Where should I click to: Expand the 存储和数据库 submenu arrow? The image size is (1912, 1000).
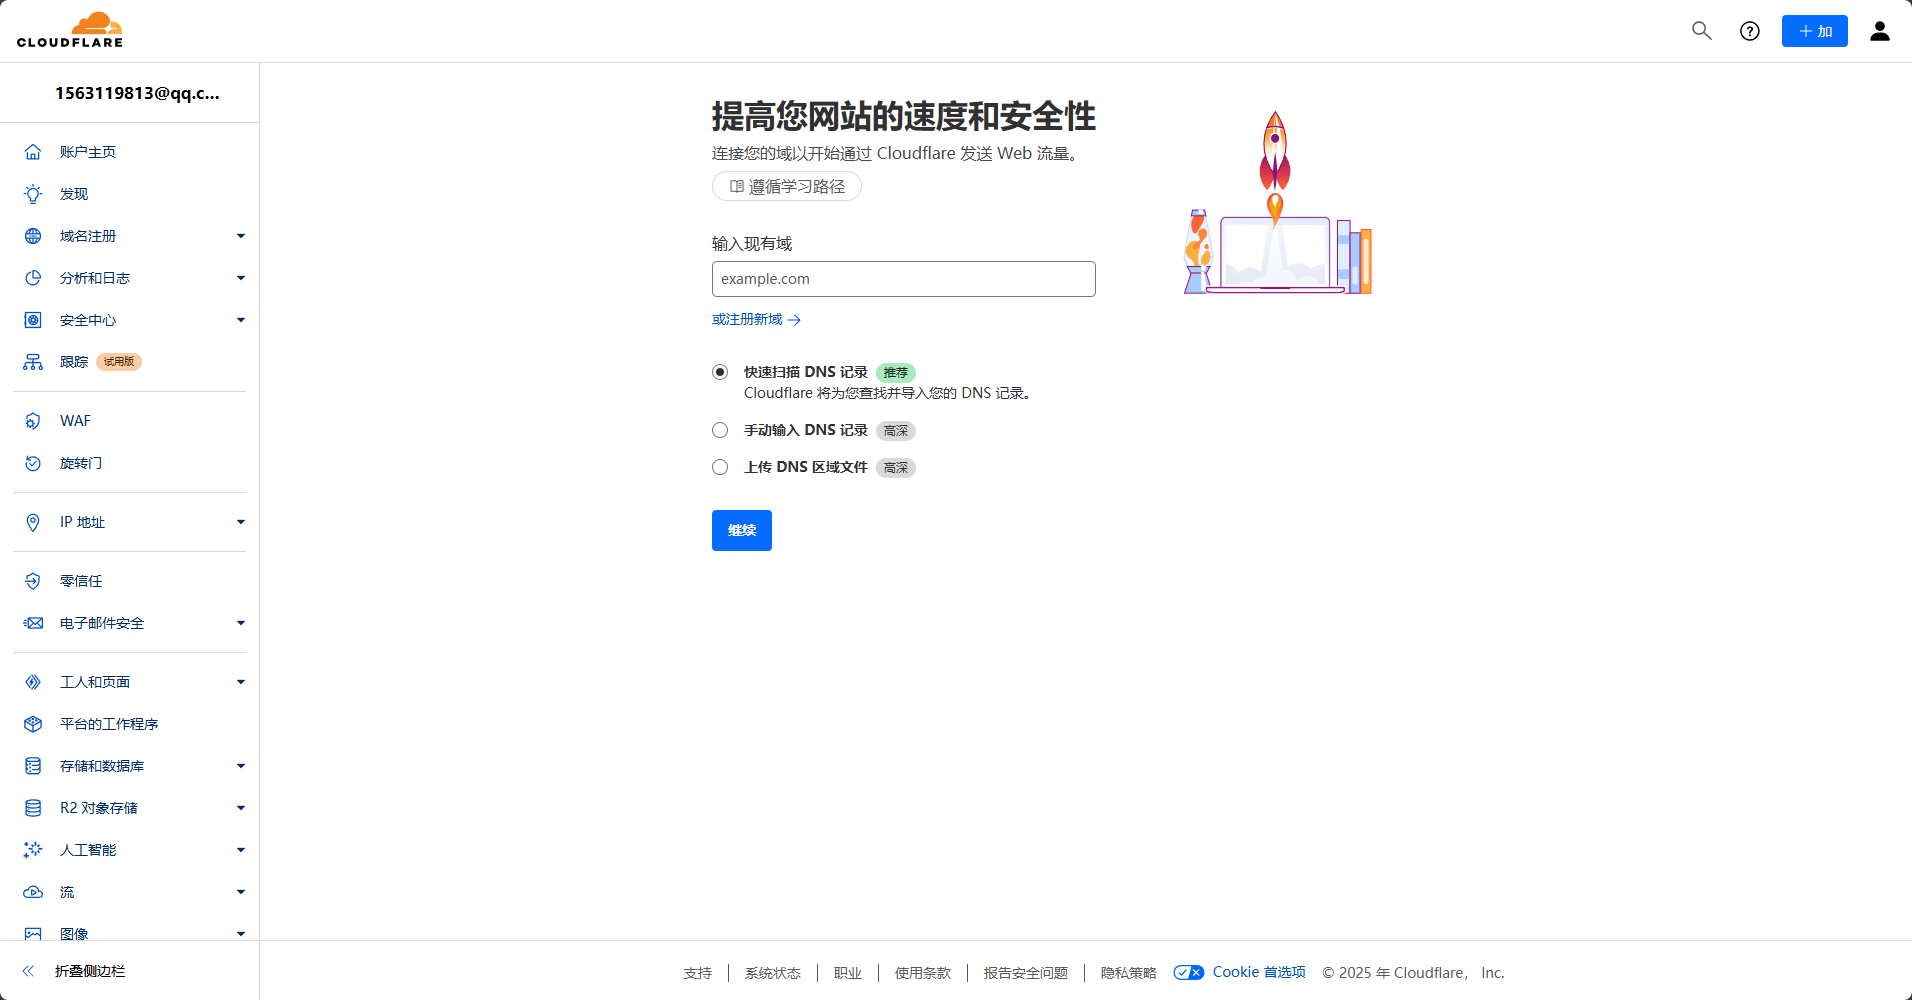[x=241, y=766]
